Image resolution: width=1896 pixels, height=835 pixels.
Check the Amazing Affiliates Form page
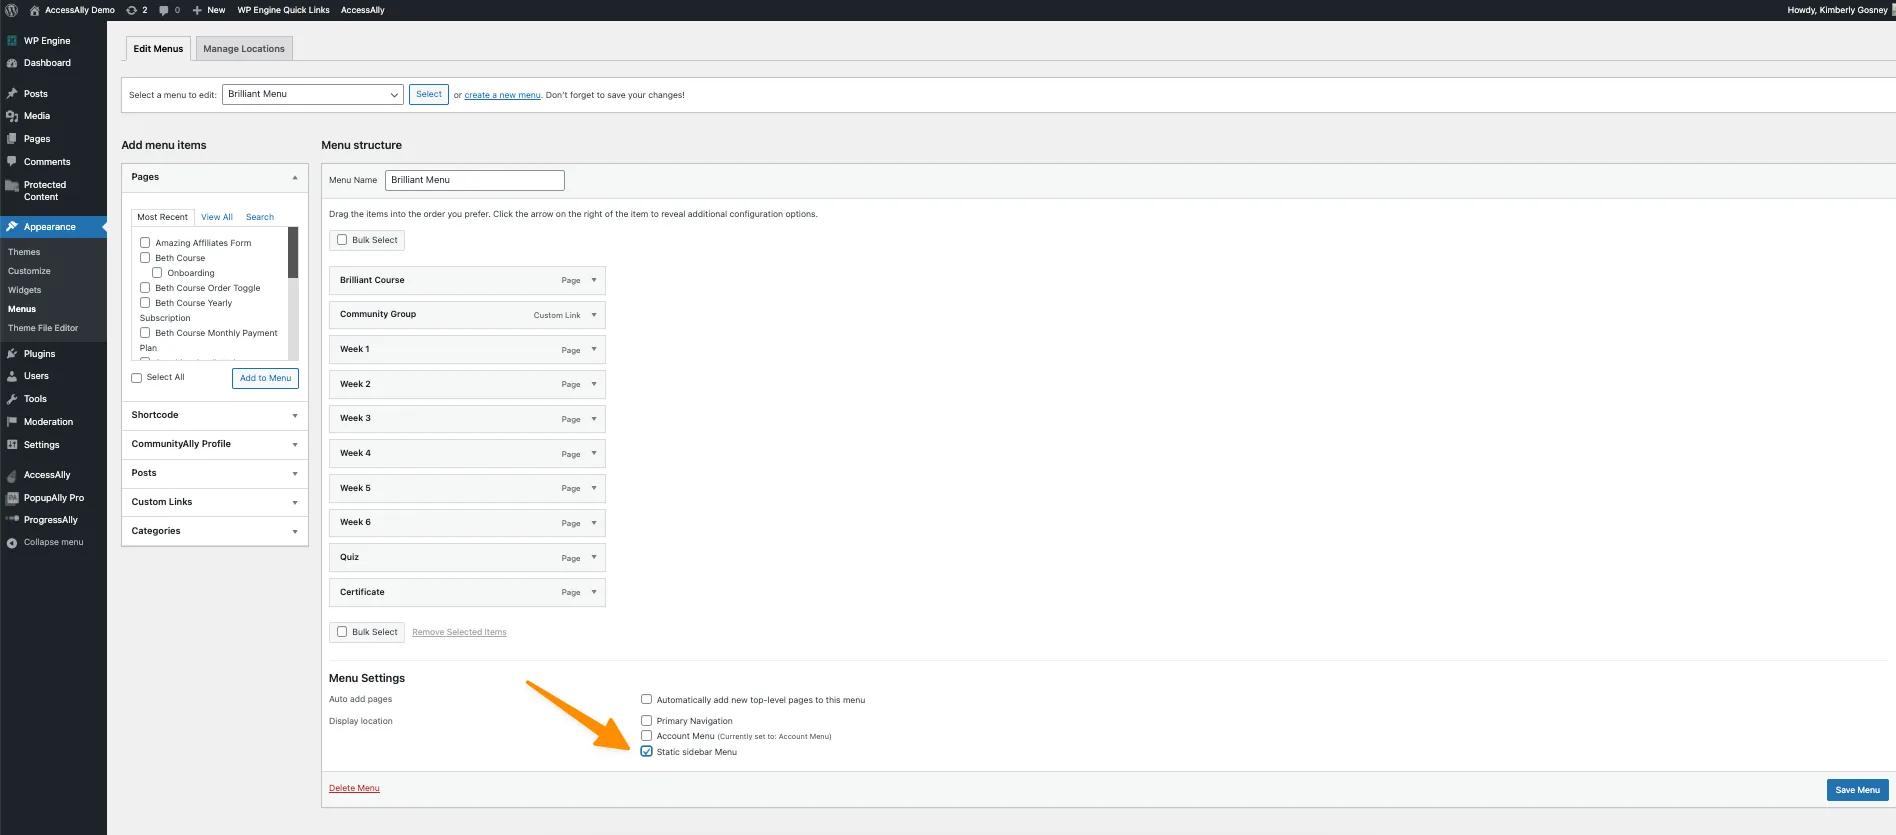pos(145,243)
